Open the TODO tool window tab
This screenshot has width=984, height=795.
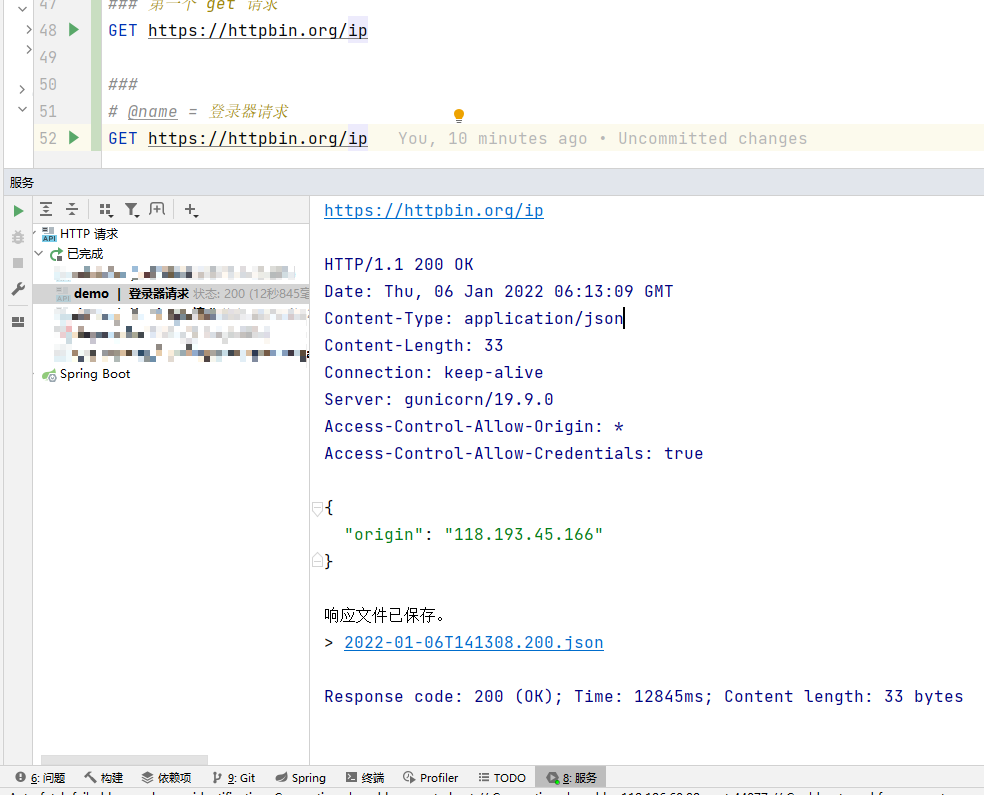pos(502,778)
